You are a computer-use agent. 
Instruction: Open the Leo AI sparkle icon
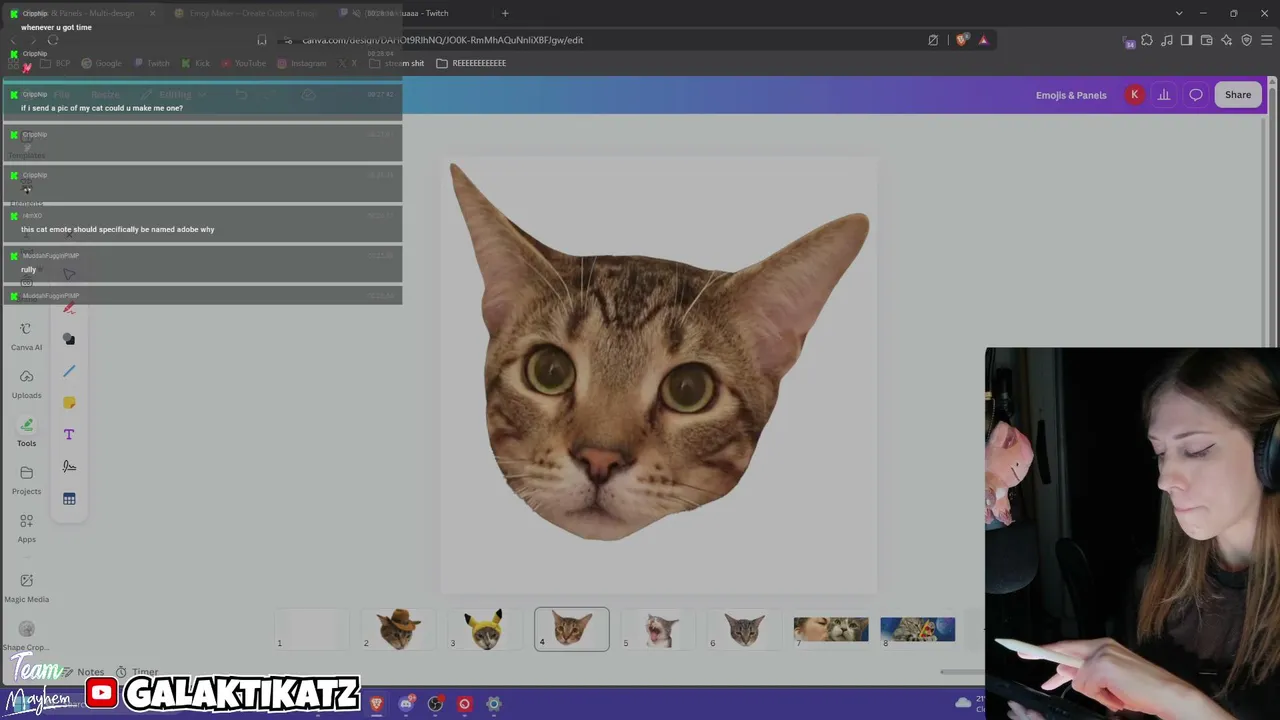point(1226,40)
